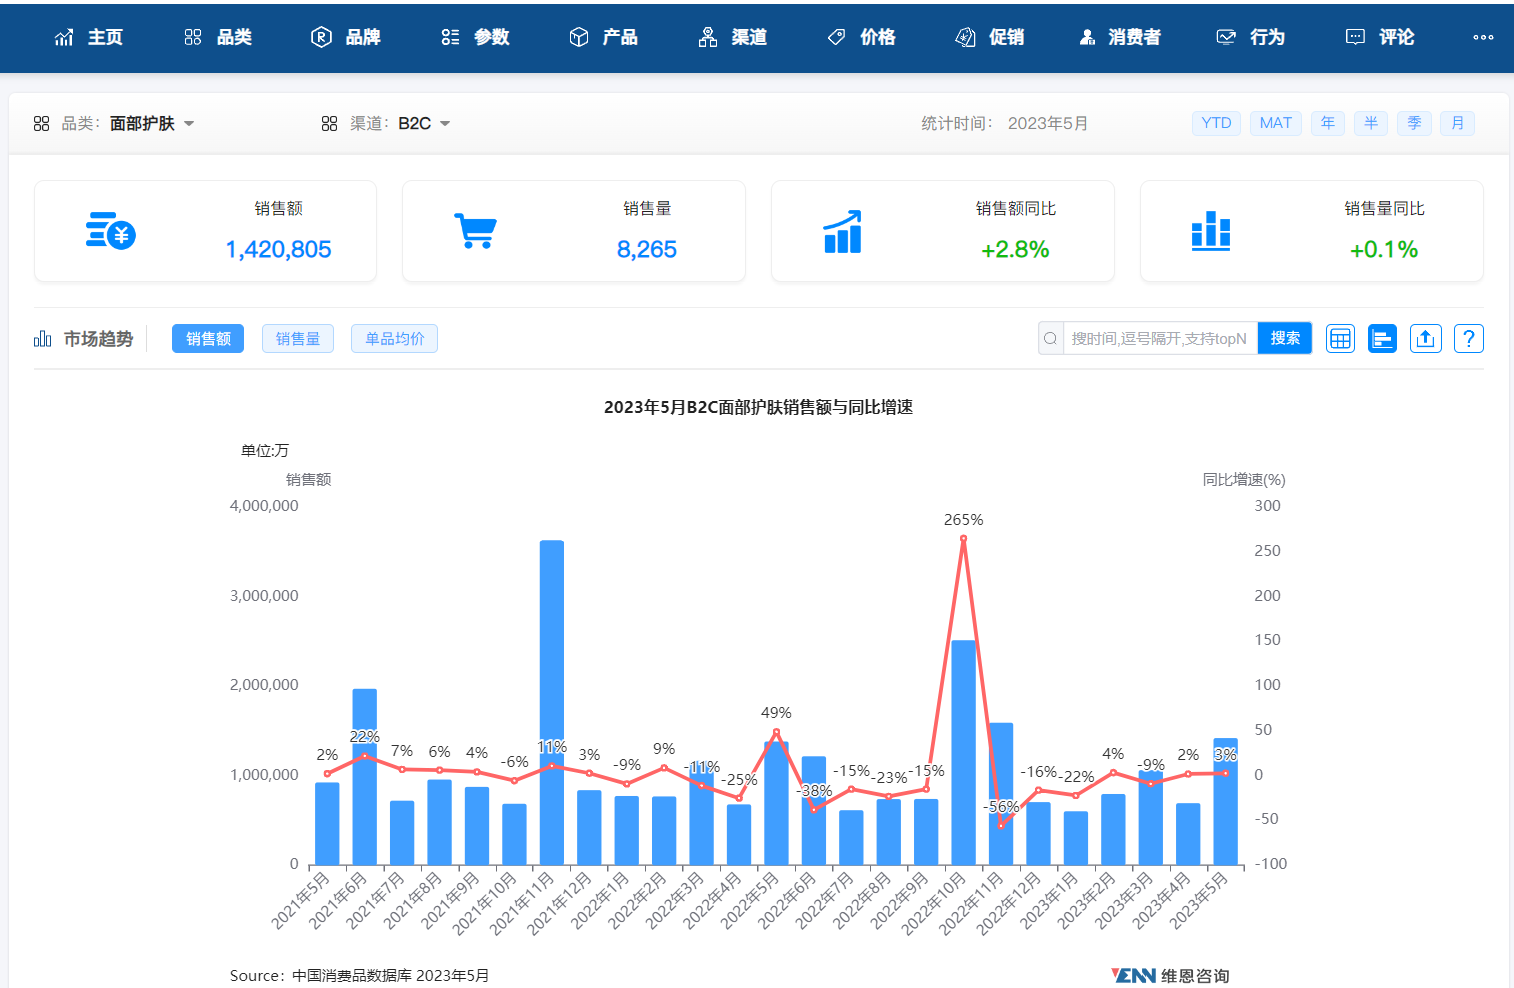This screenshot has width=1514, height=988.
Task: Click the 2023年5月 sales bar
Action: tap(1226, 801)
